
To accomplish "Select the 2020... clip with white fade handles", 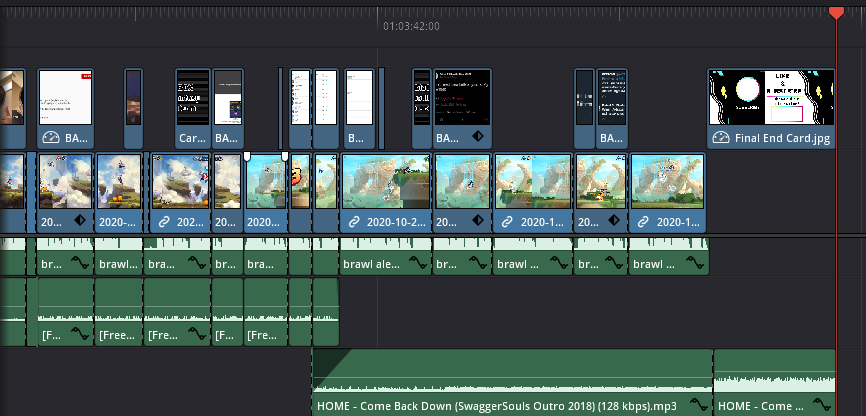I will click(x=266, y=192).
